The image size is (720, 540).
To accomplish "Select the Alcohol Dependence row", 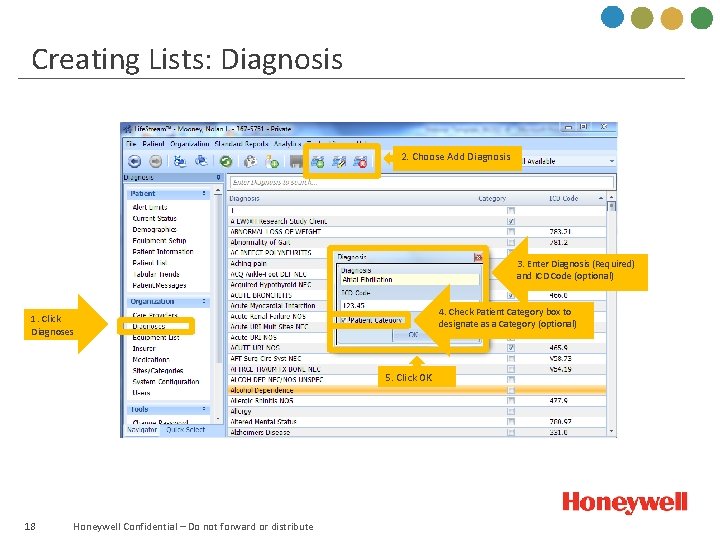I will pyautogui.click(x=417, y=390).
